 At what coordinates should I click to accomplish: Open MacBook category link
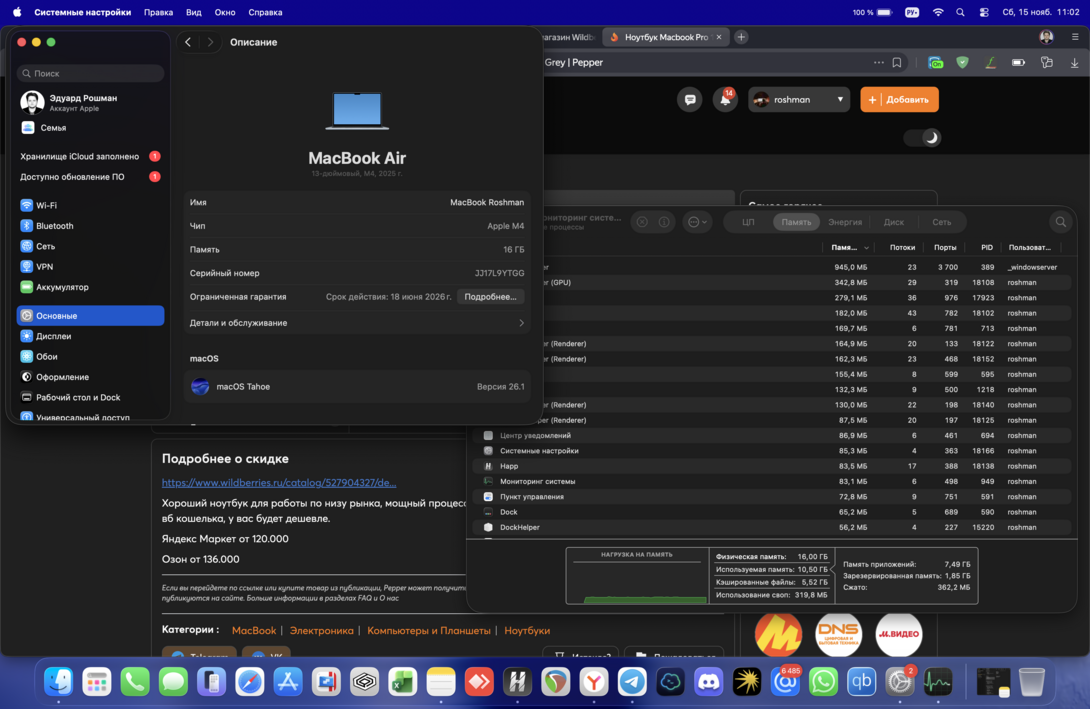(254, 630)
